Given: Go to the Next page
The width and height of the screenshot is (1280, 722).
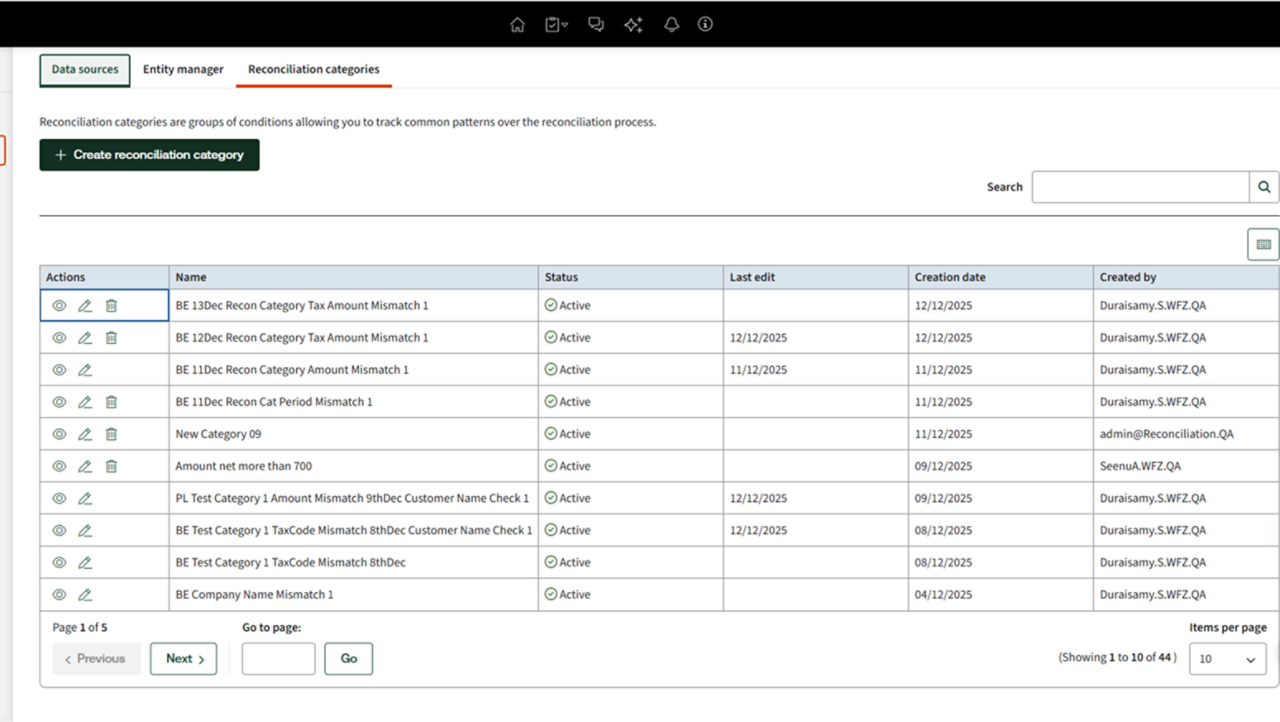Looking at the screenshot, I should tap(184, 659).
